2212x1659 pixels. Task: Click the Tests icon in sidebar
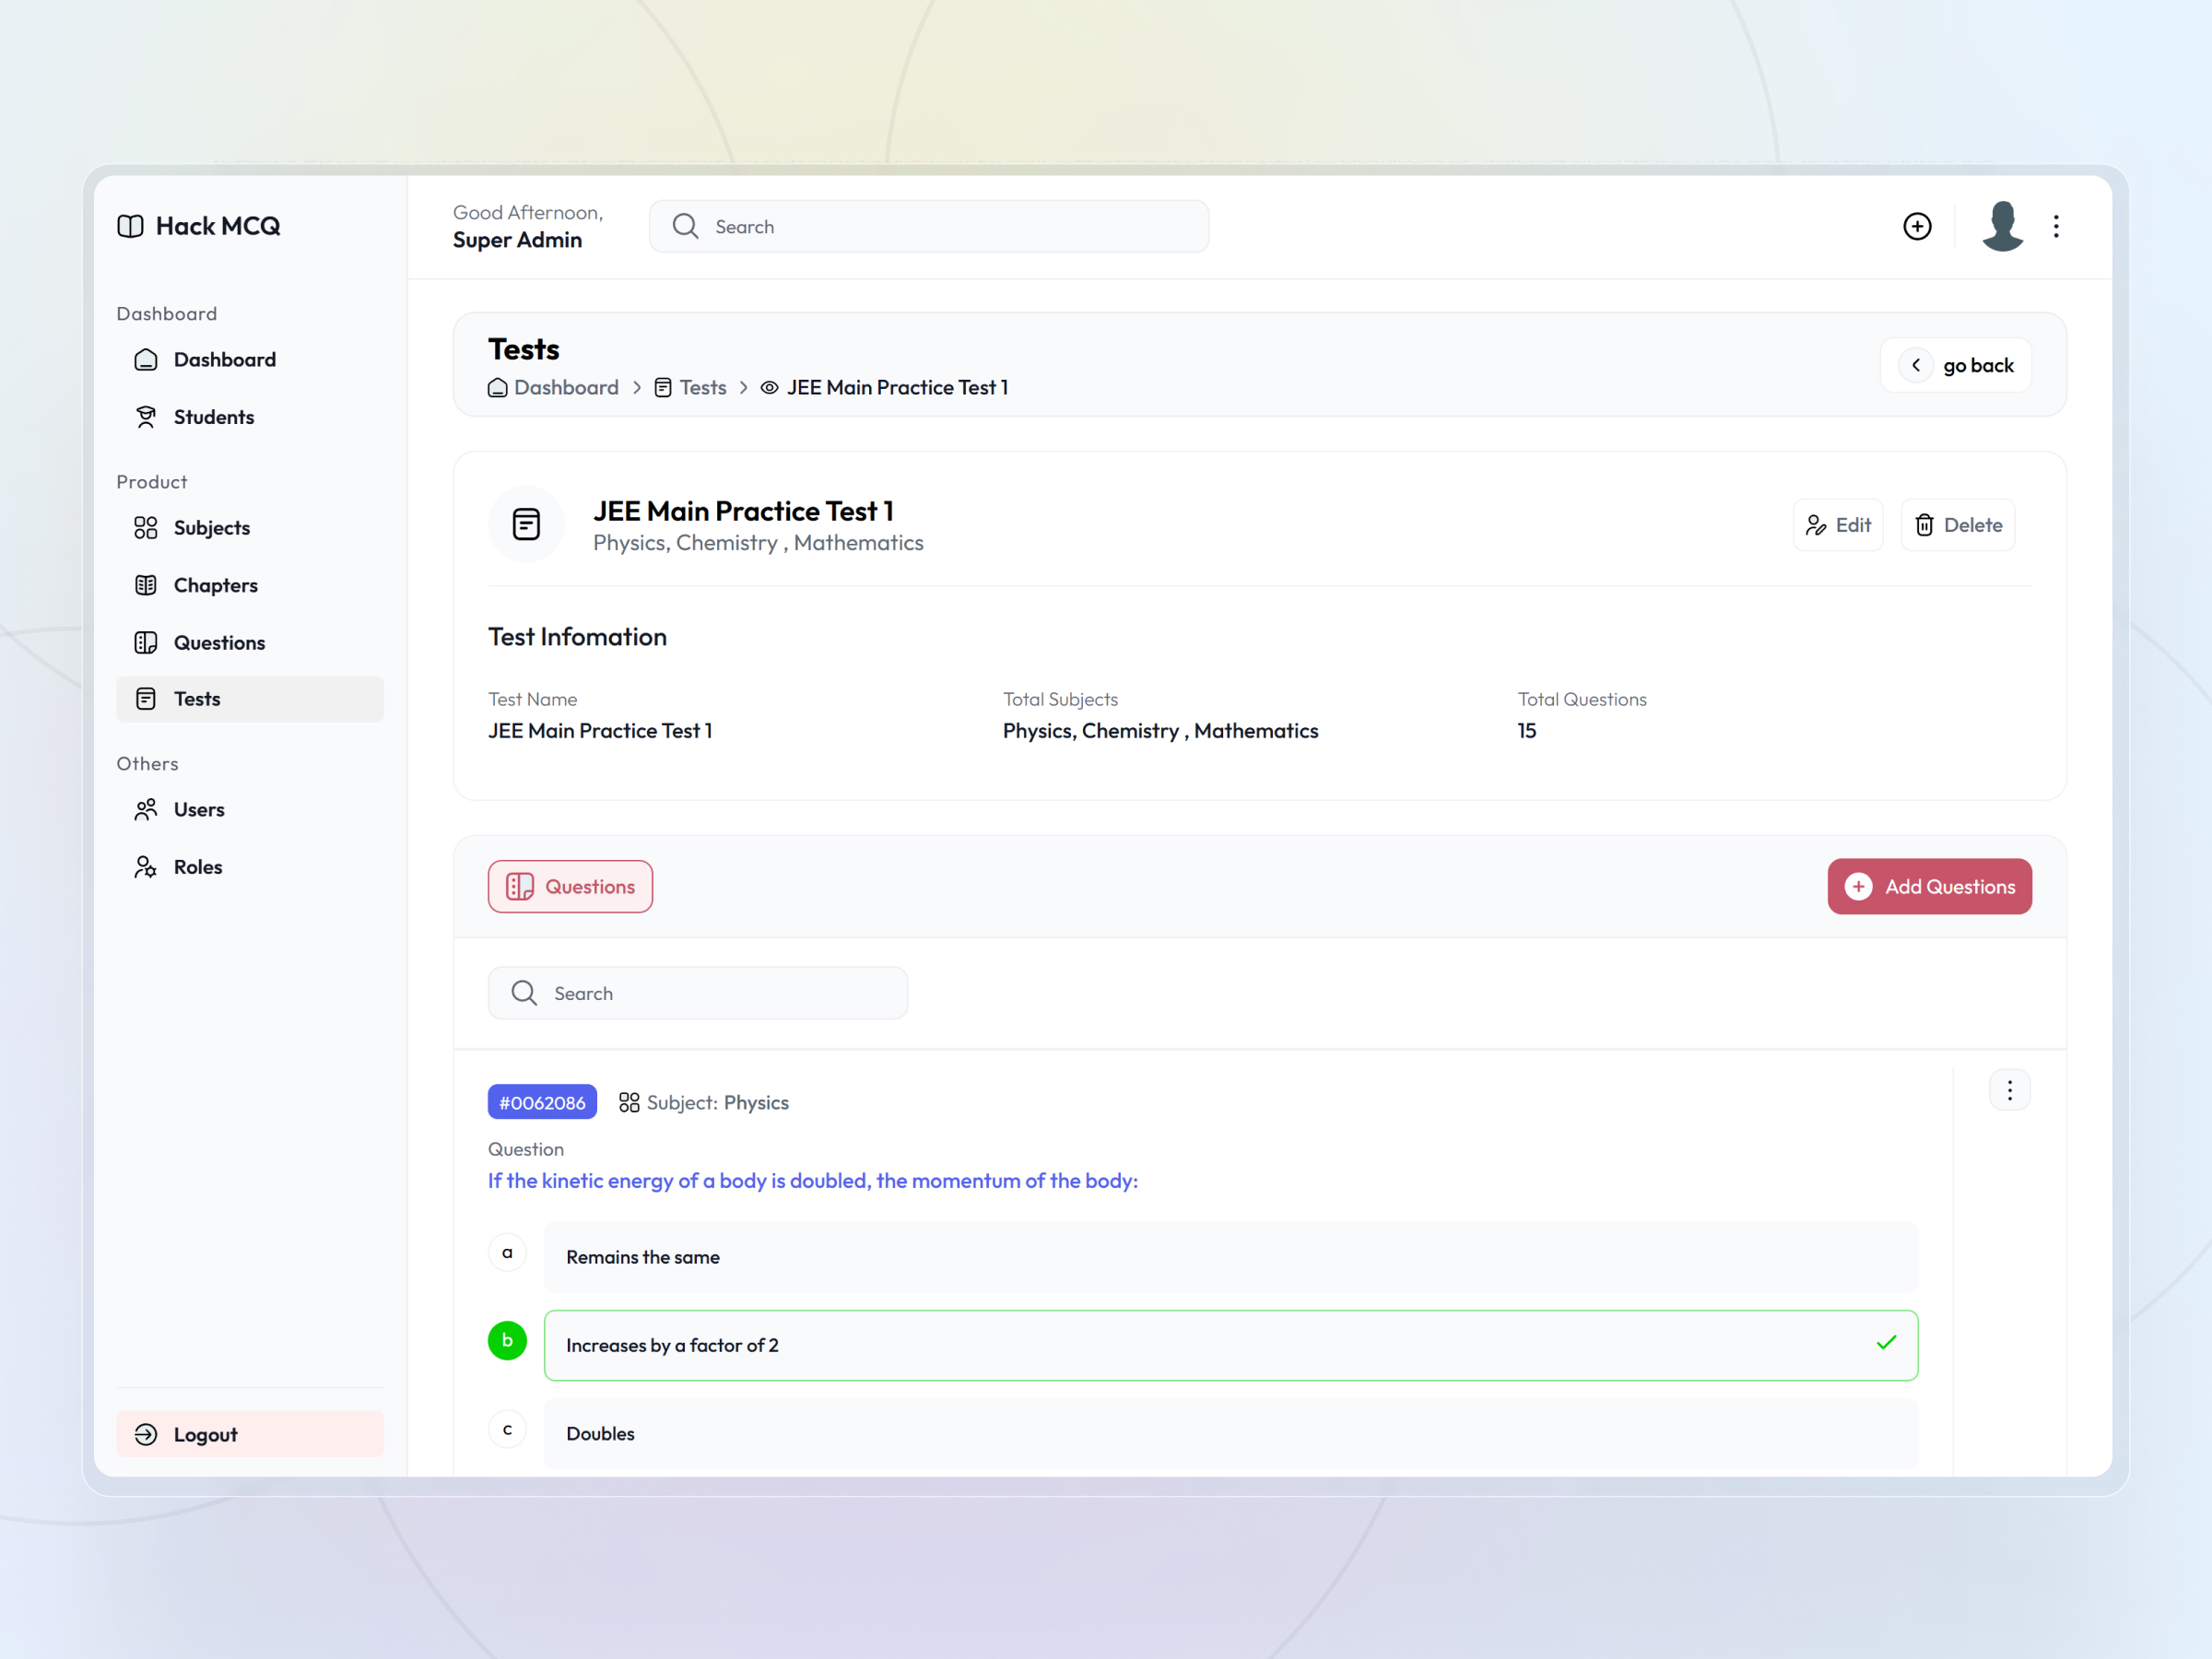[x=146, y=699]
